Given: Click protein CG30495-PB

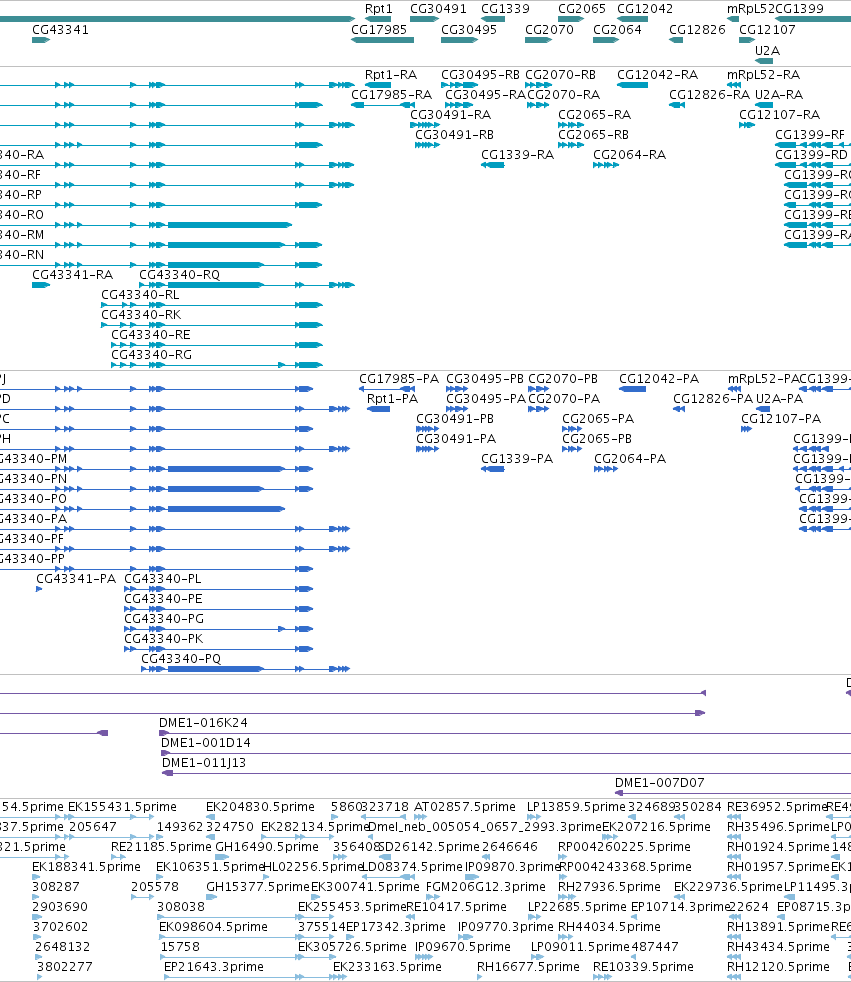Looking at the screenshot, I should 485,379.
